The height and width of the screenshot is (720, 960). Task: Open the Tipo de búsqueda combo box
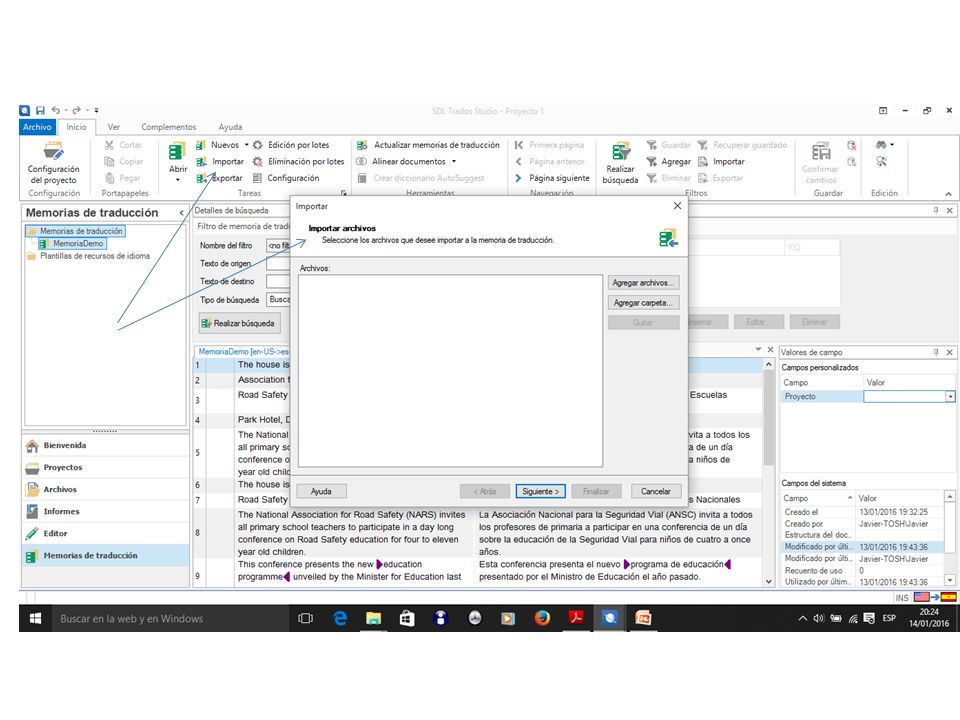[278, 299]
